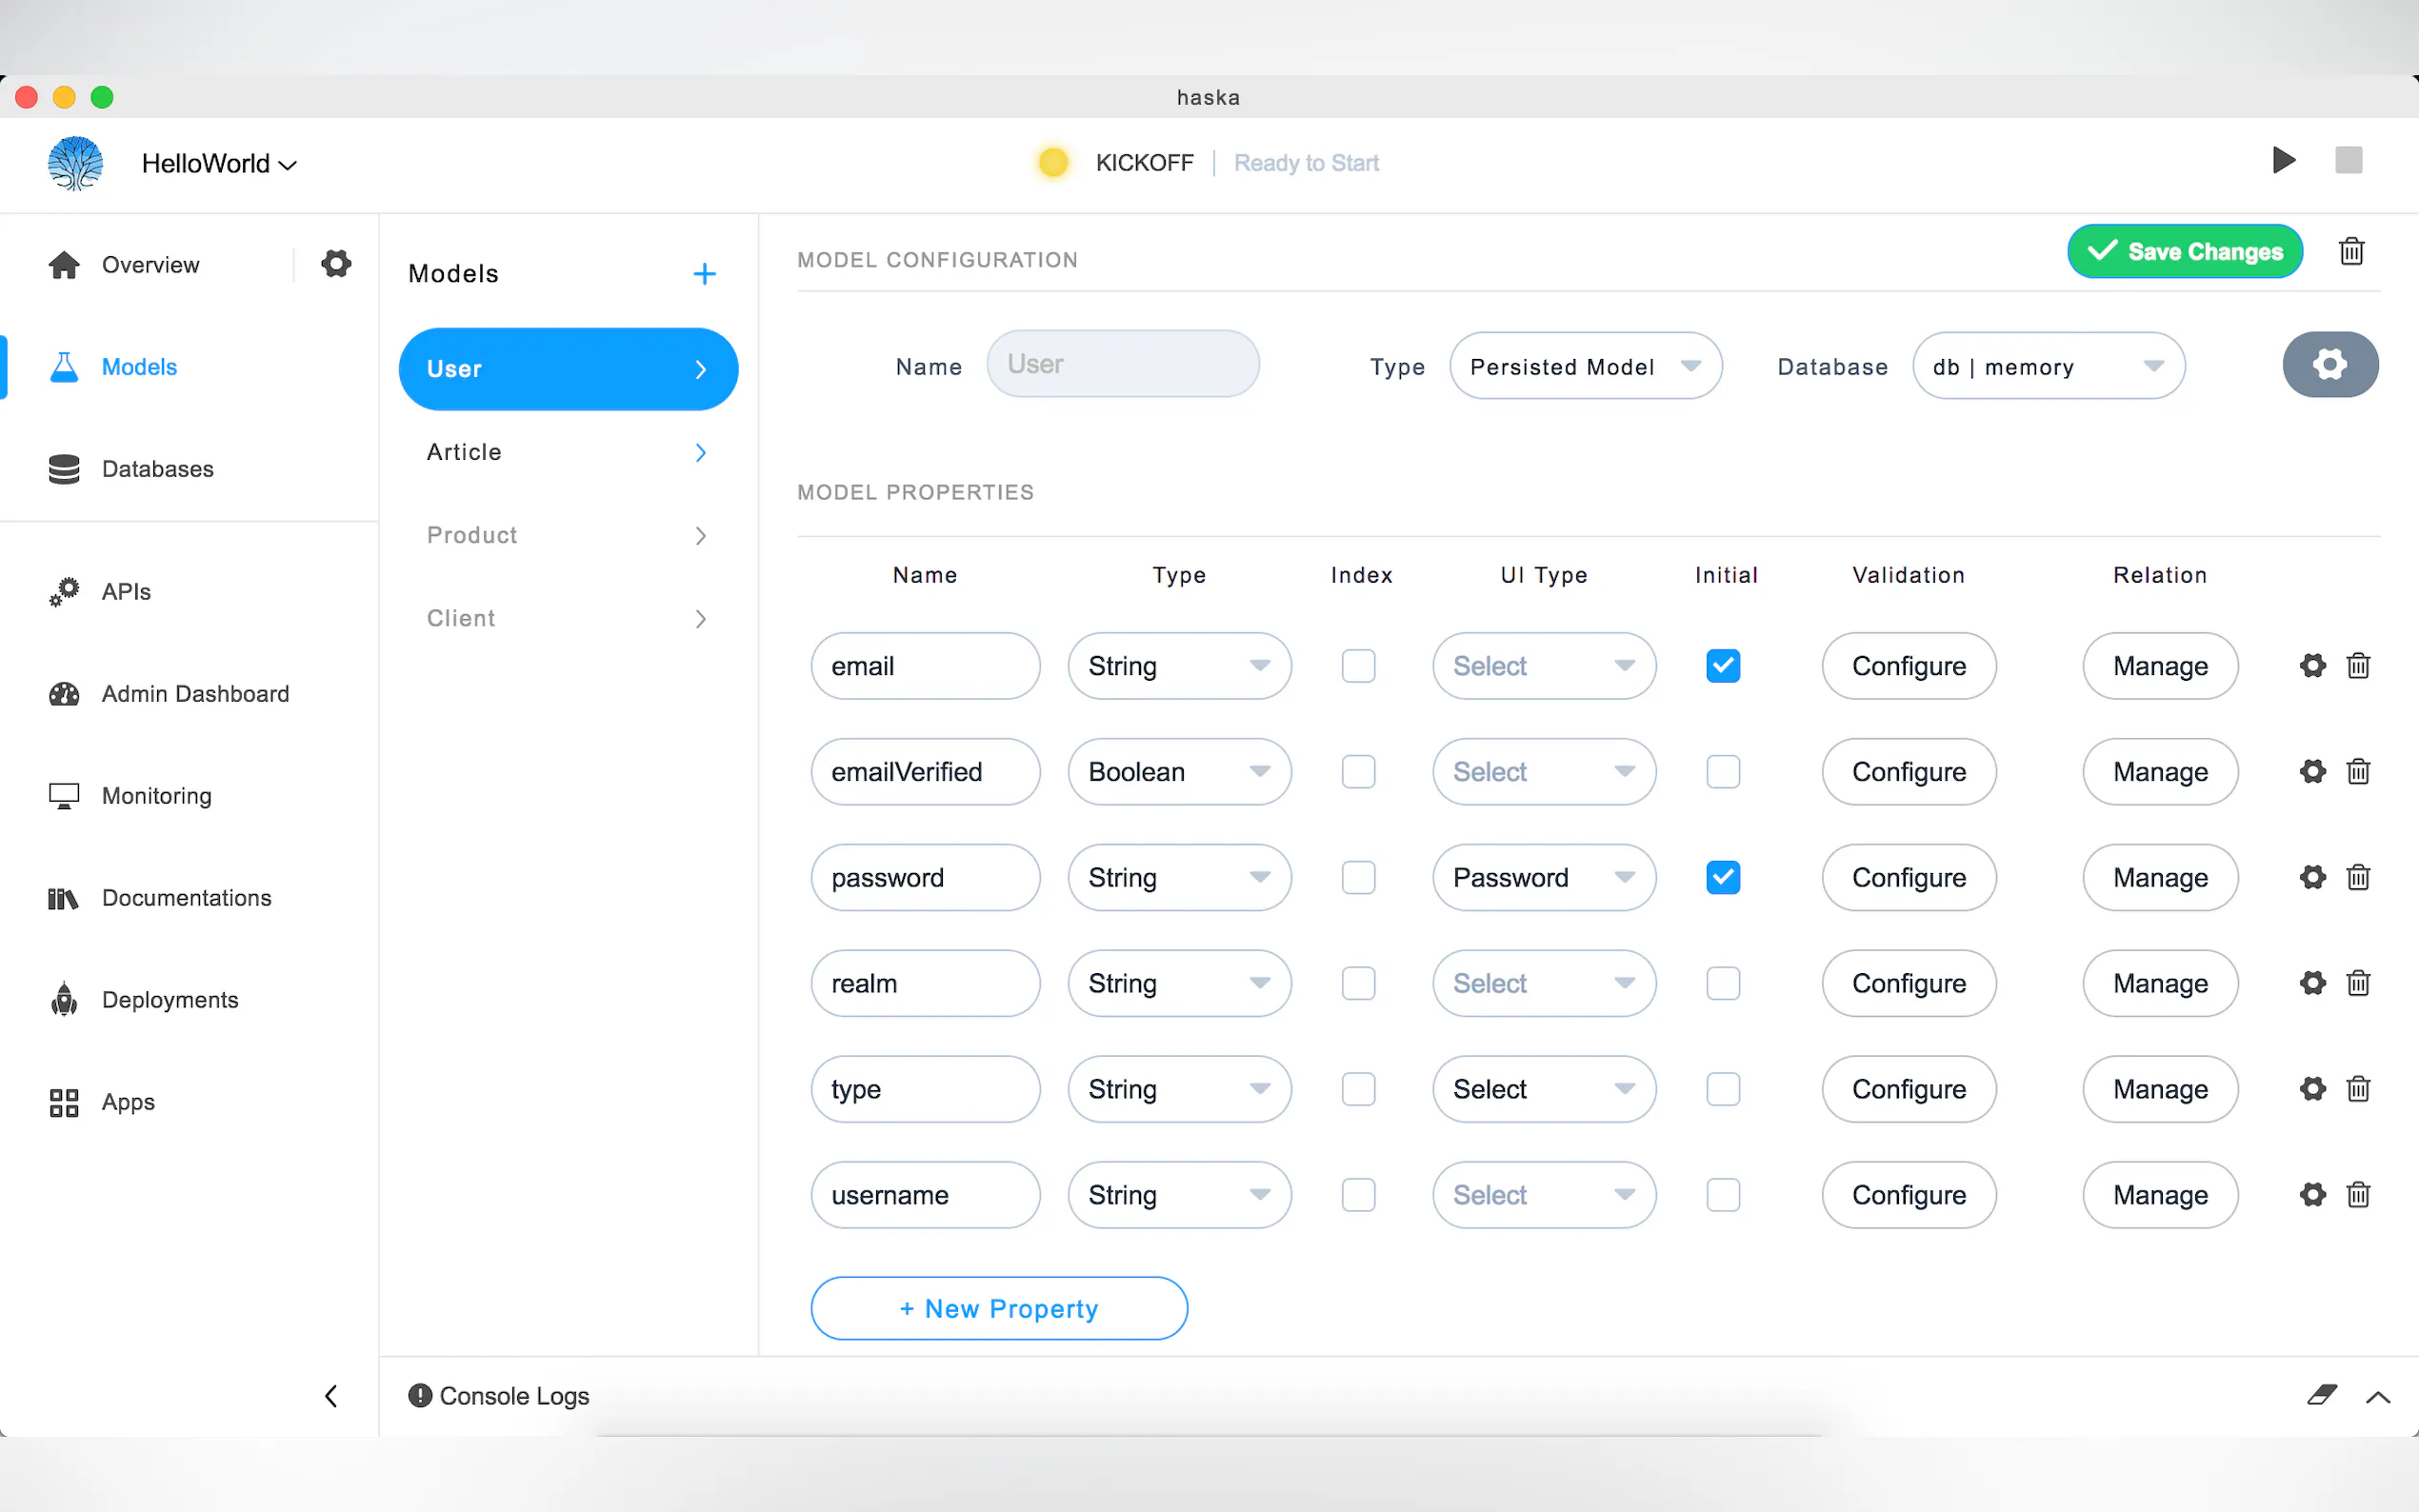The width and height of the screenshot is (2419, 1512).
Task: Uncheck Initial checkbox for email property
Action: [x=1722, y=666]
